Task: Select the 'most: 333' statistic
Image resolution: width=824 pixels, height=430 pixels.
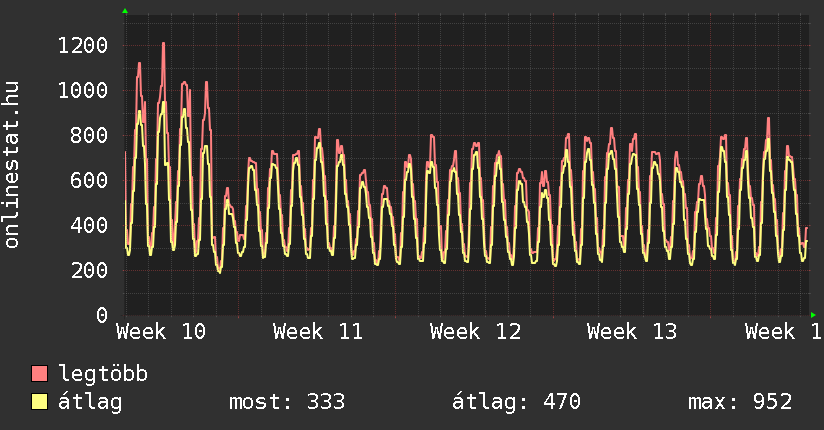Action: pyautogui.click(x=287, y=403)
